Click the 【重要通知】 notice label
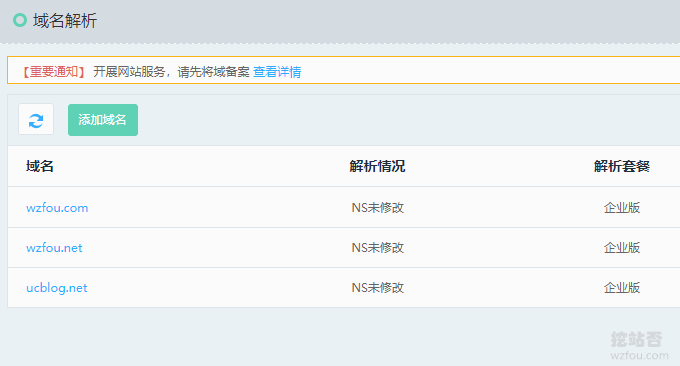Image resolution: width=680 pixels, height=366 pixels. tap(54, 72)
